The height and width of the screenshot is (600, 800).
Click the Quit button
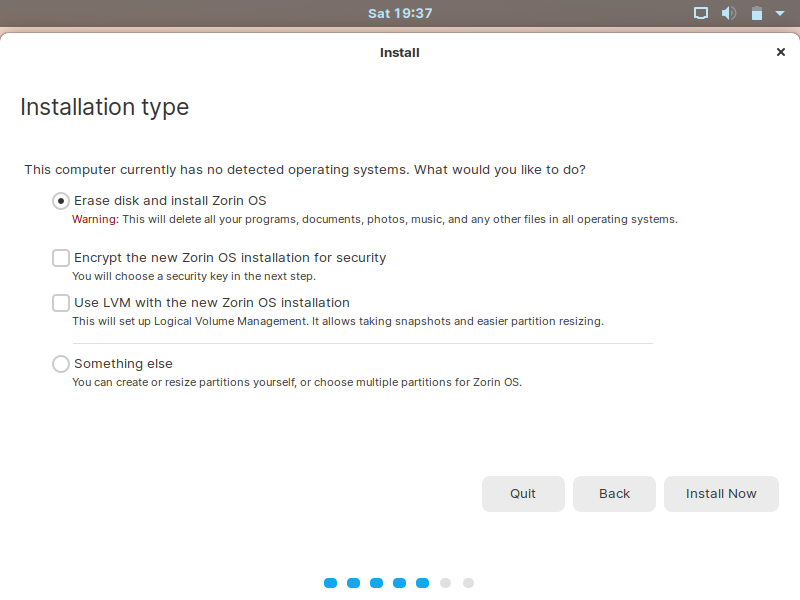[x=523, y=494]
